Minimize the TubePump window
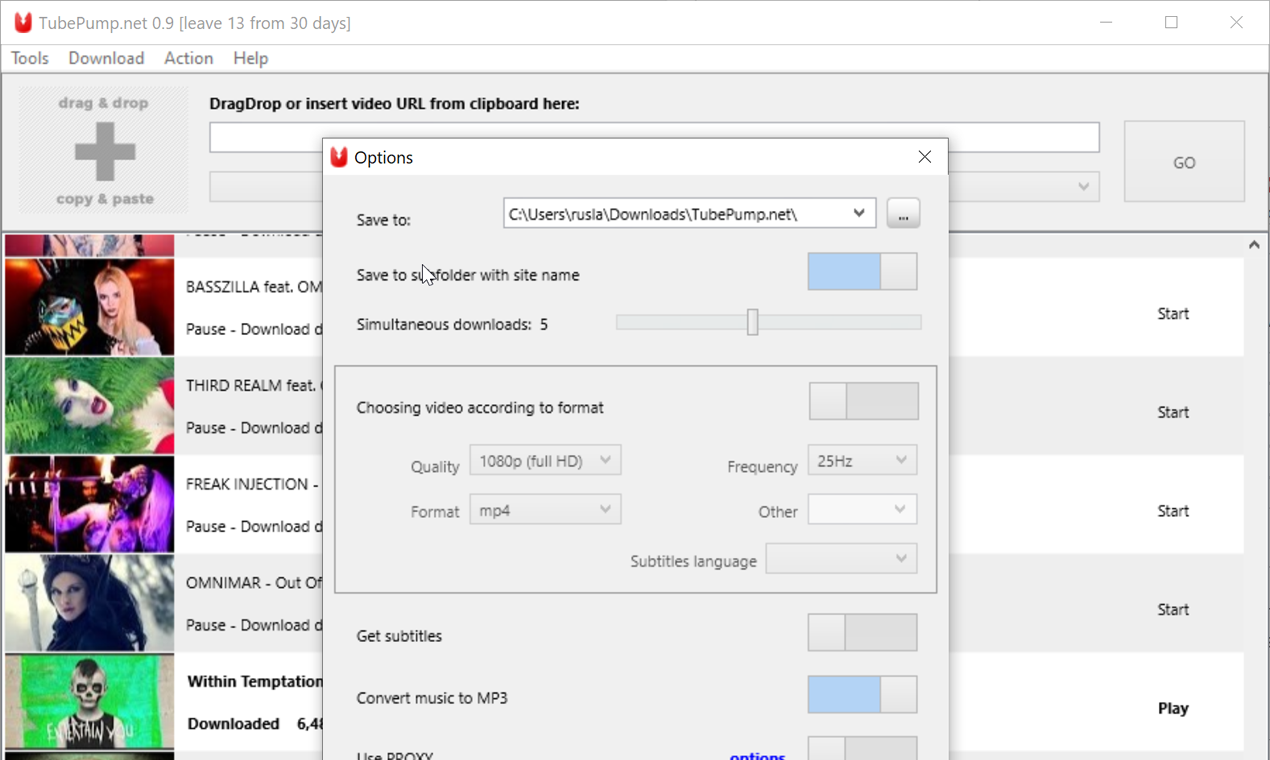 pyautogui.click(x=1106, y=22)
